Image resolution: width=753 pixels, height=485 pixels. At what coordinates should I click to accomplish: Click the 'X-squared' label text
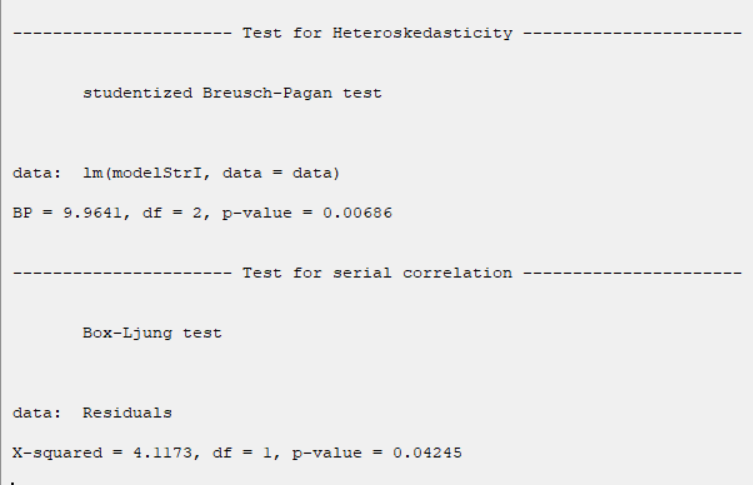(58, 453)
